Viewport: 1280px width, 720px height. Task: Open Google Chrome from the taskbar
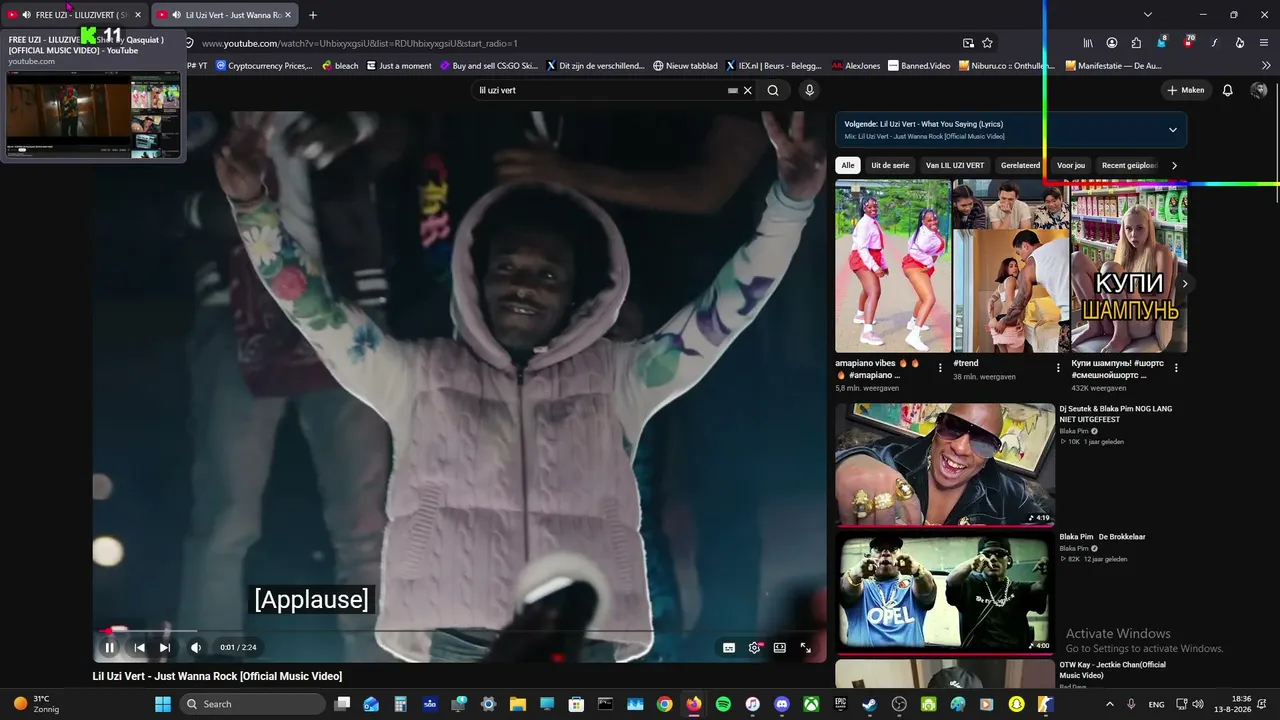pyautogui.click(x=665, y=704)
